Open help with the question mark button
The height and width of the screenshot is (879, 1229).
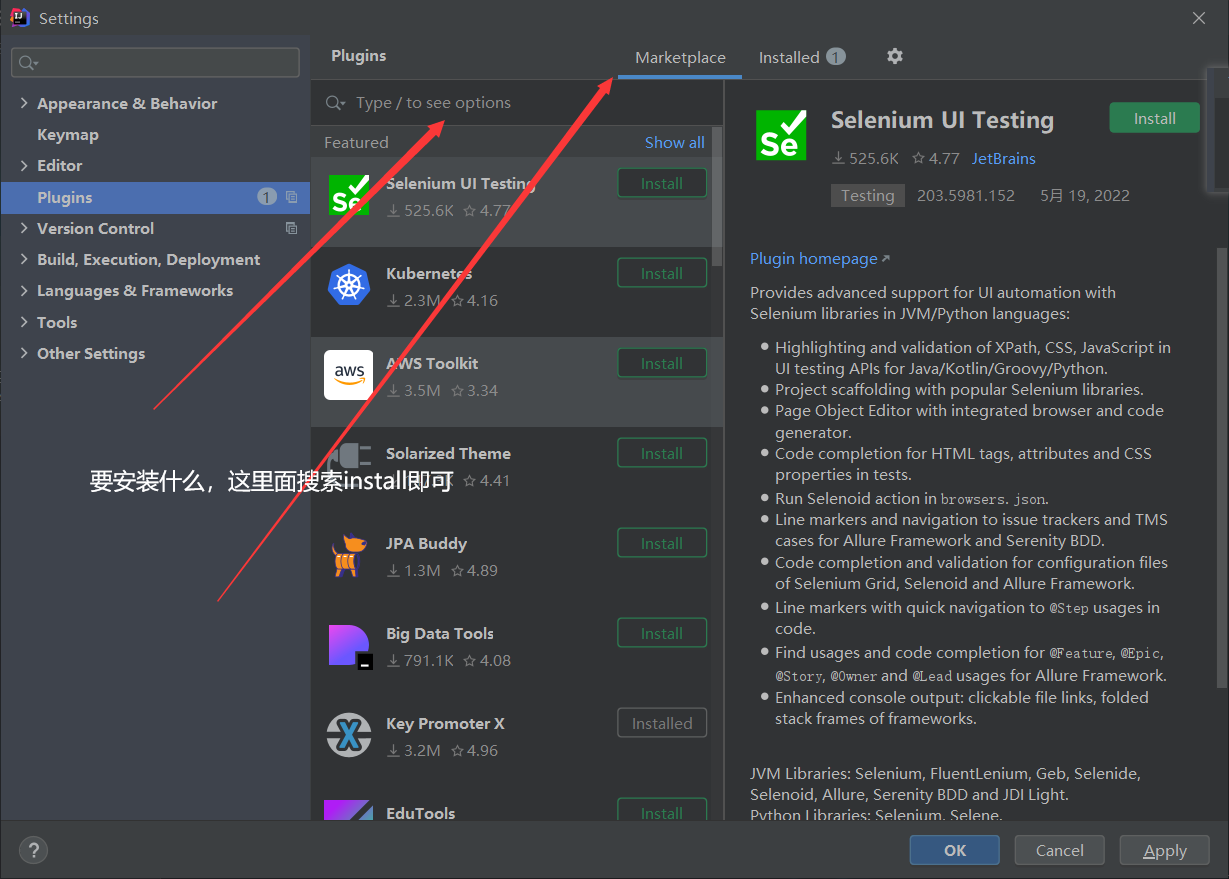(x=34, y=850)
